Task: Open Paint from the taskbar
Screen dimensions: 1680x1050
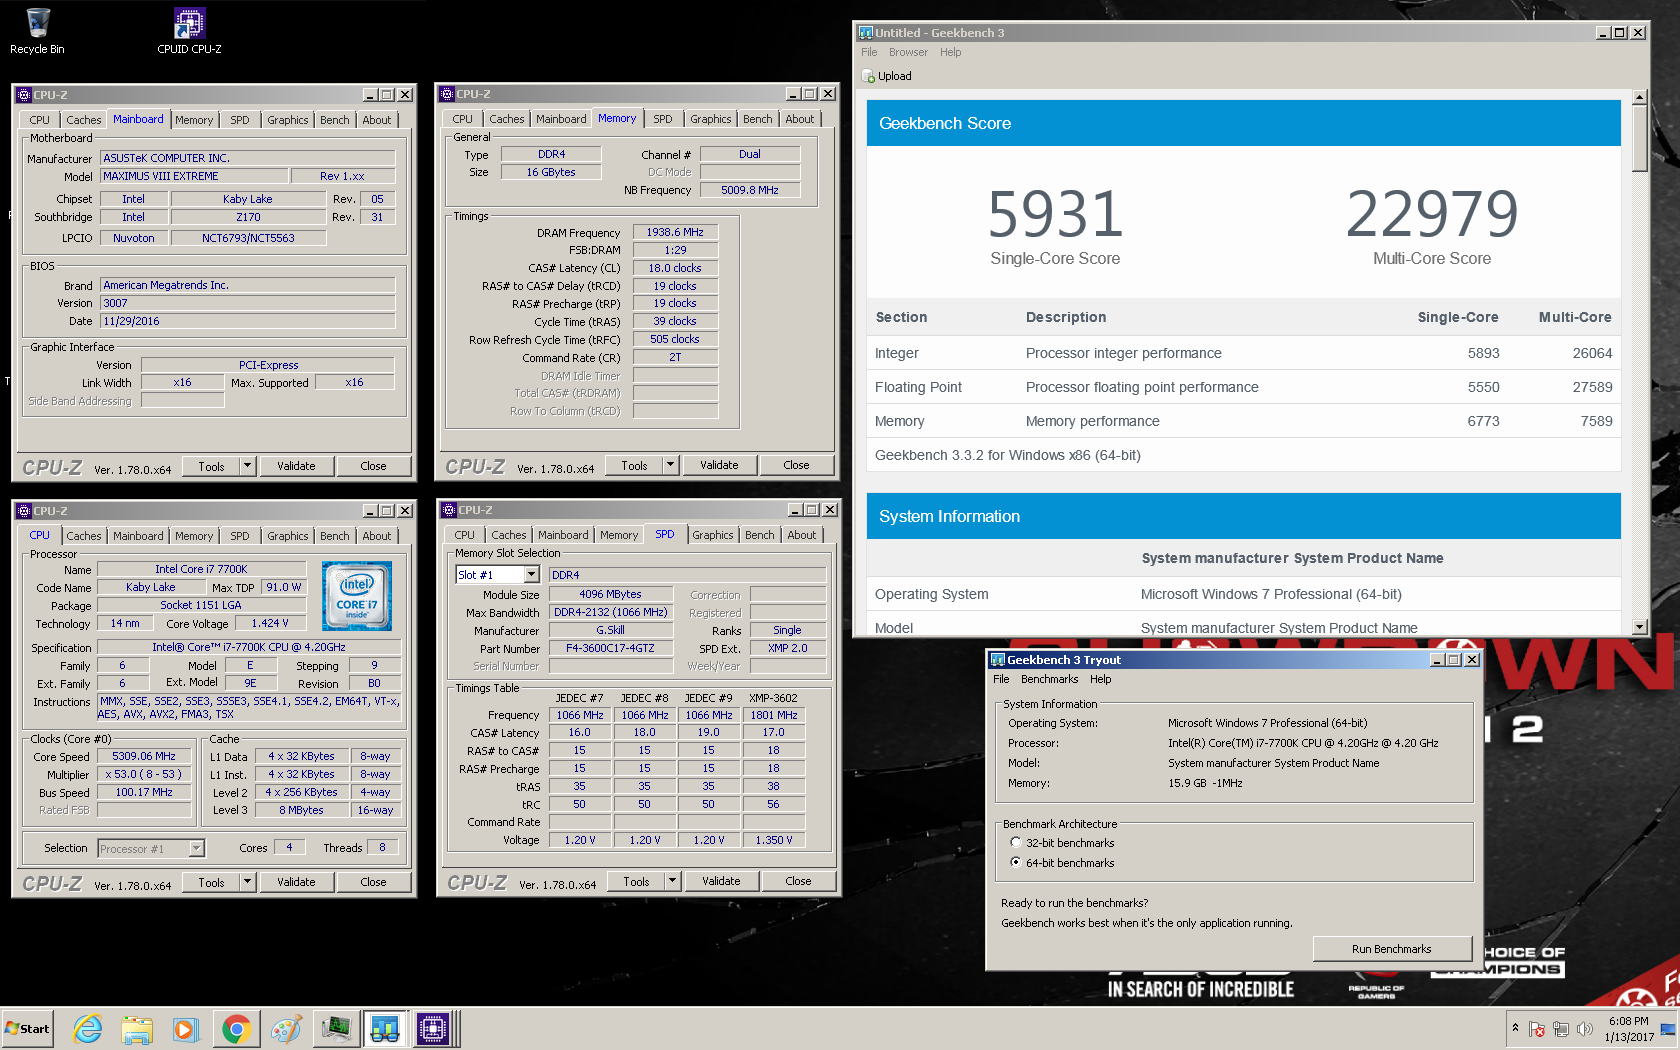Action: pos(286,1029)
